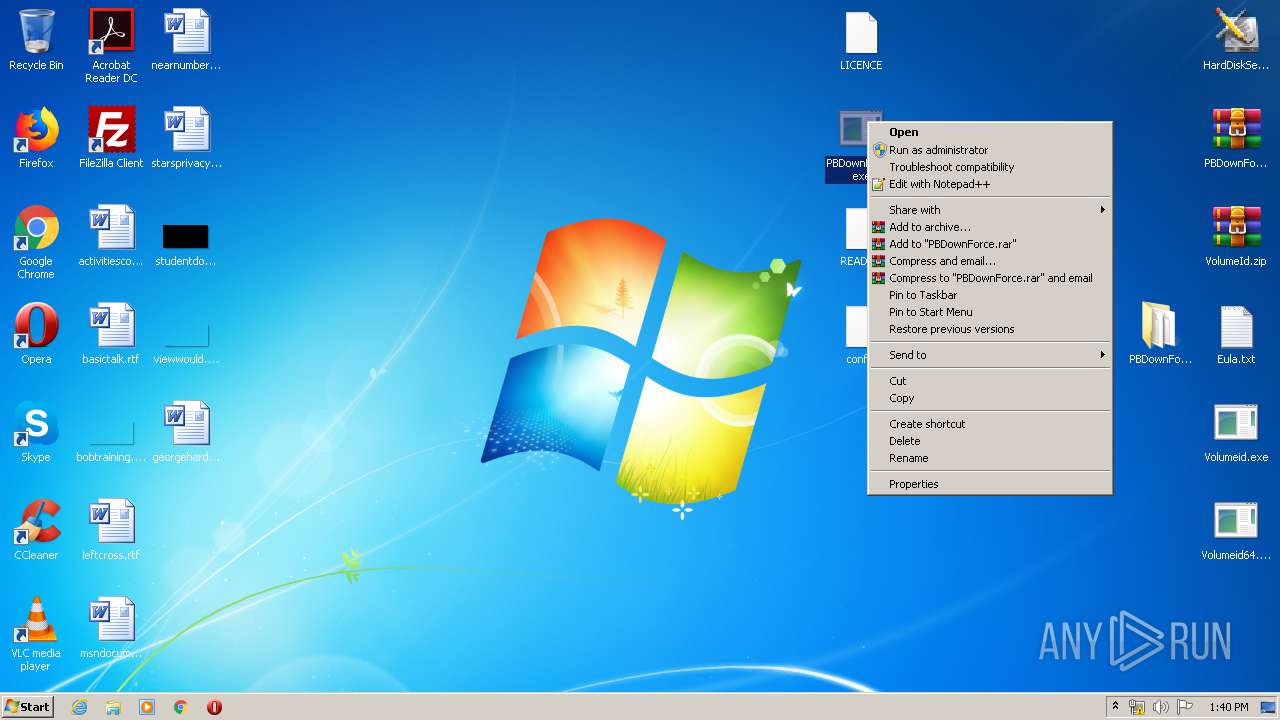This screenshot has height=720, width=1280.
Task: Choose Compress and email...
Action: (x=990, y=261)
